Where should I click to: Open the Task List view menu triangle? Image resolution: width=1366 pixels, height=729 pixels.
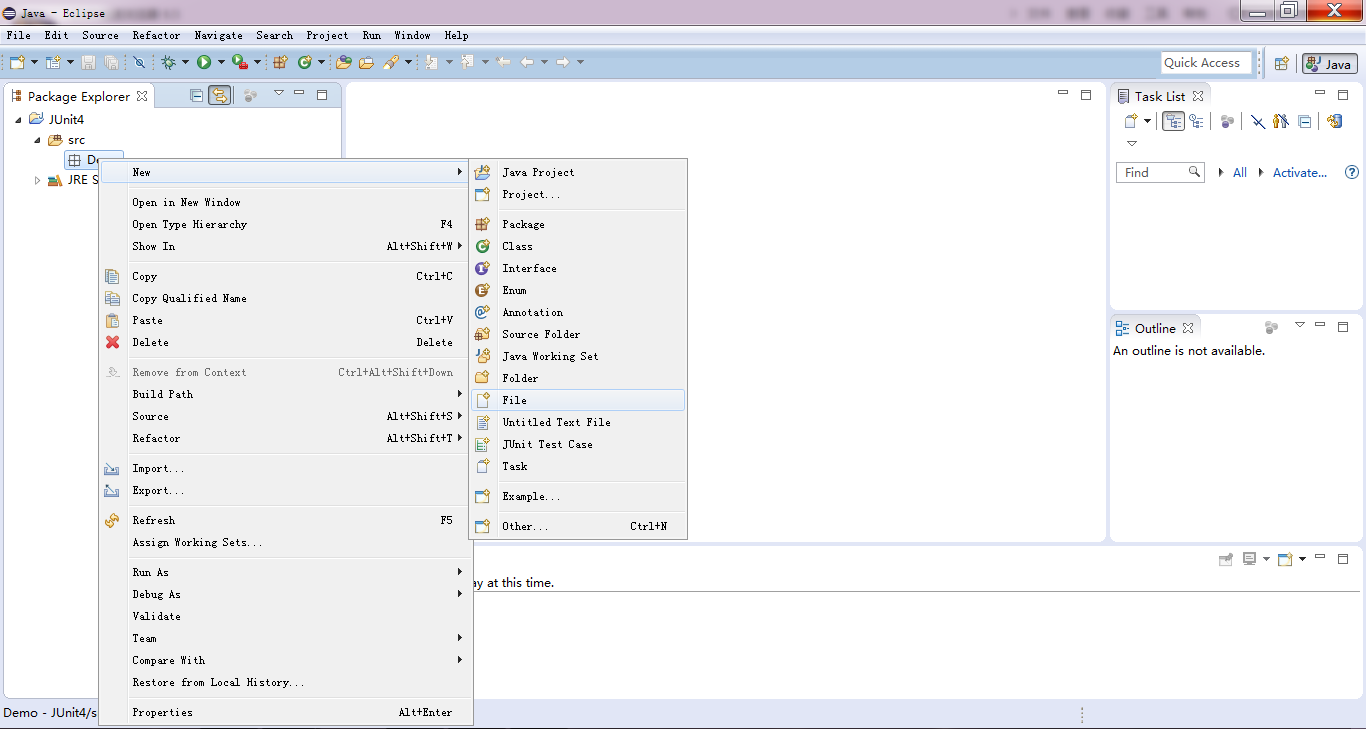[x=1132, y=143]
